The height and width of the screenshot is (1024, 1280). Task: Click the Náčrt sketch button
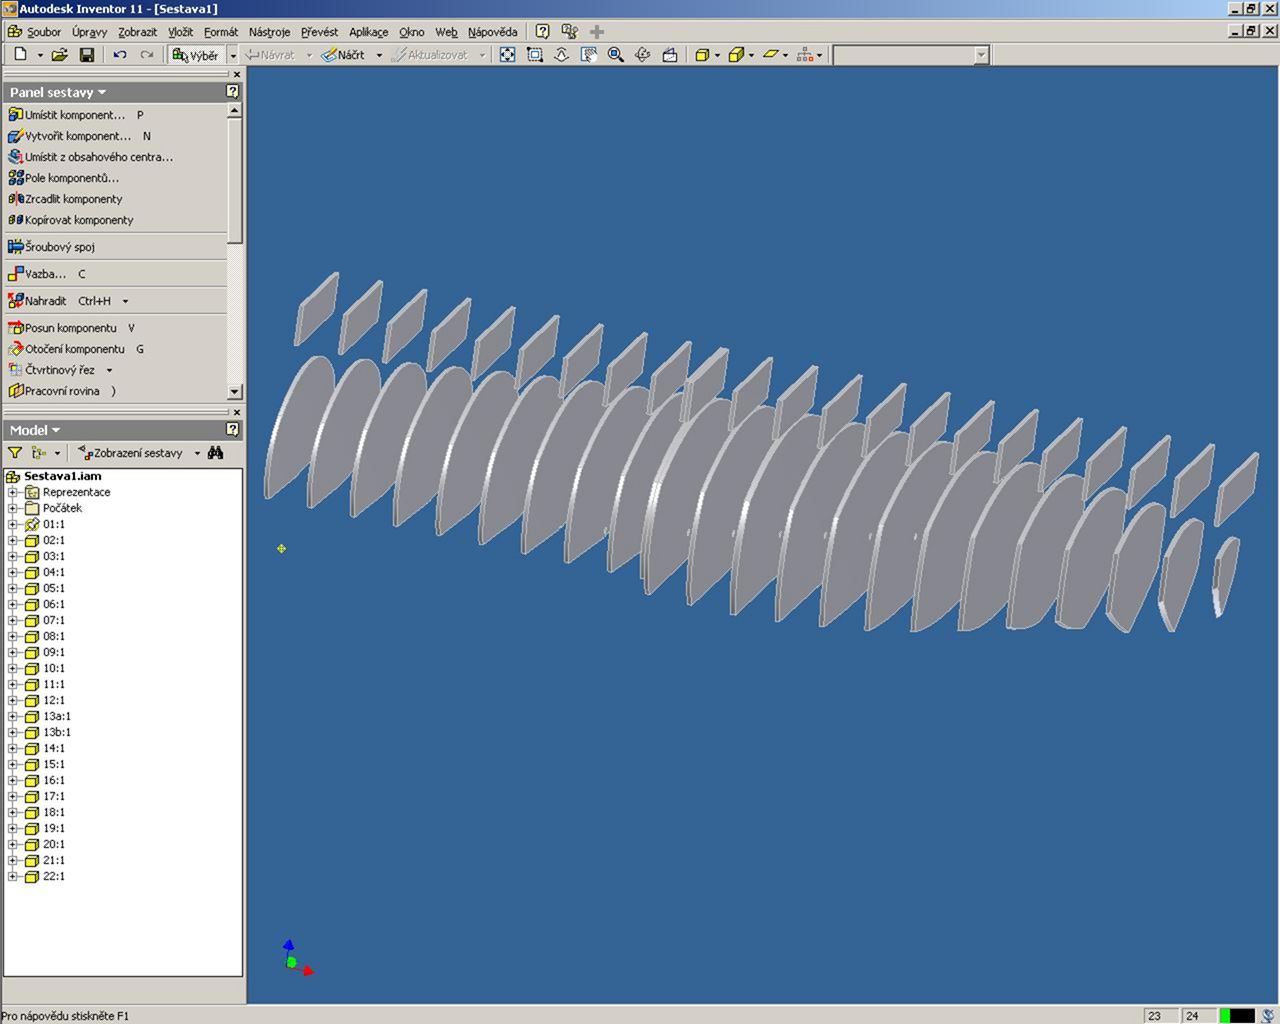pos(343,55)
